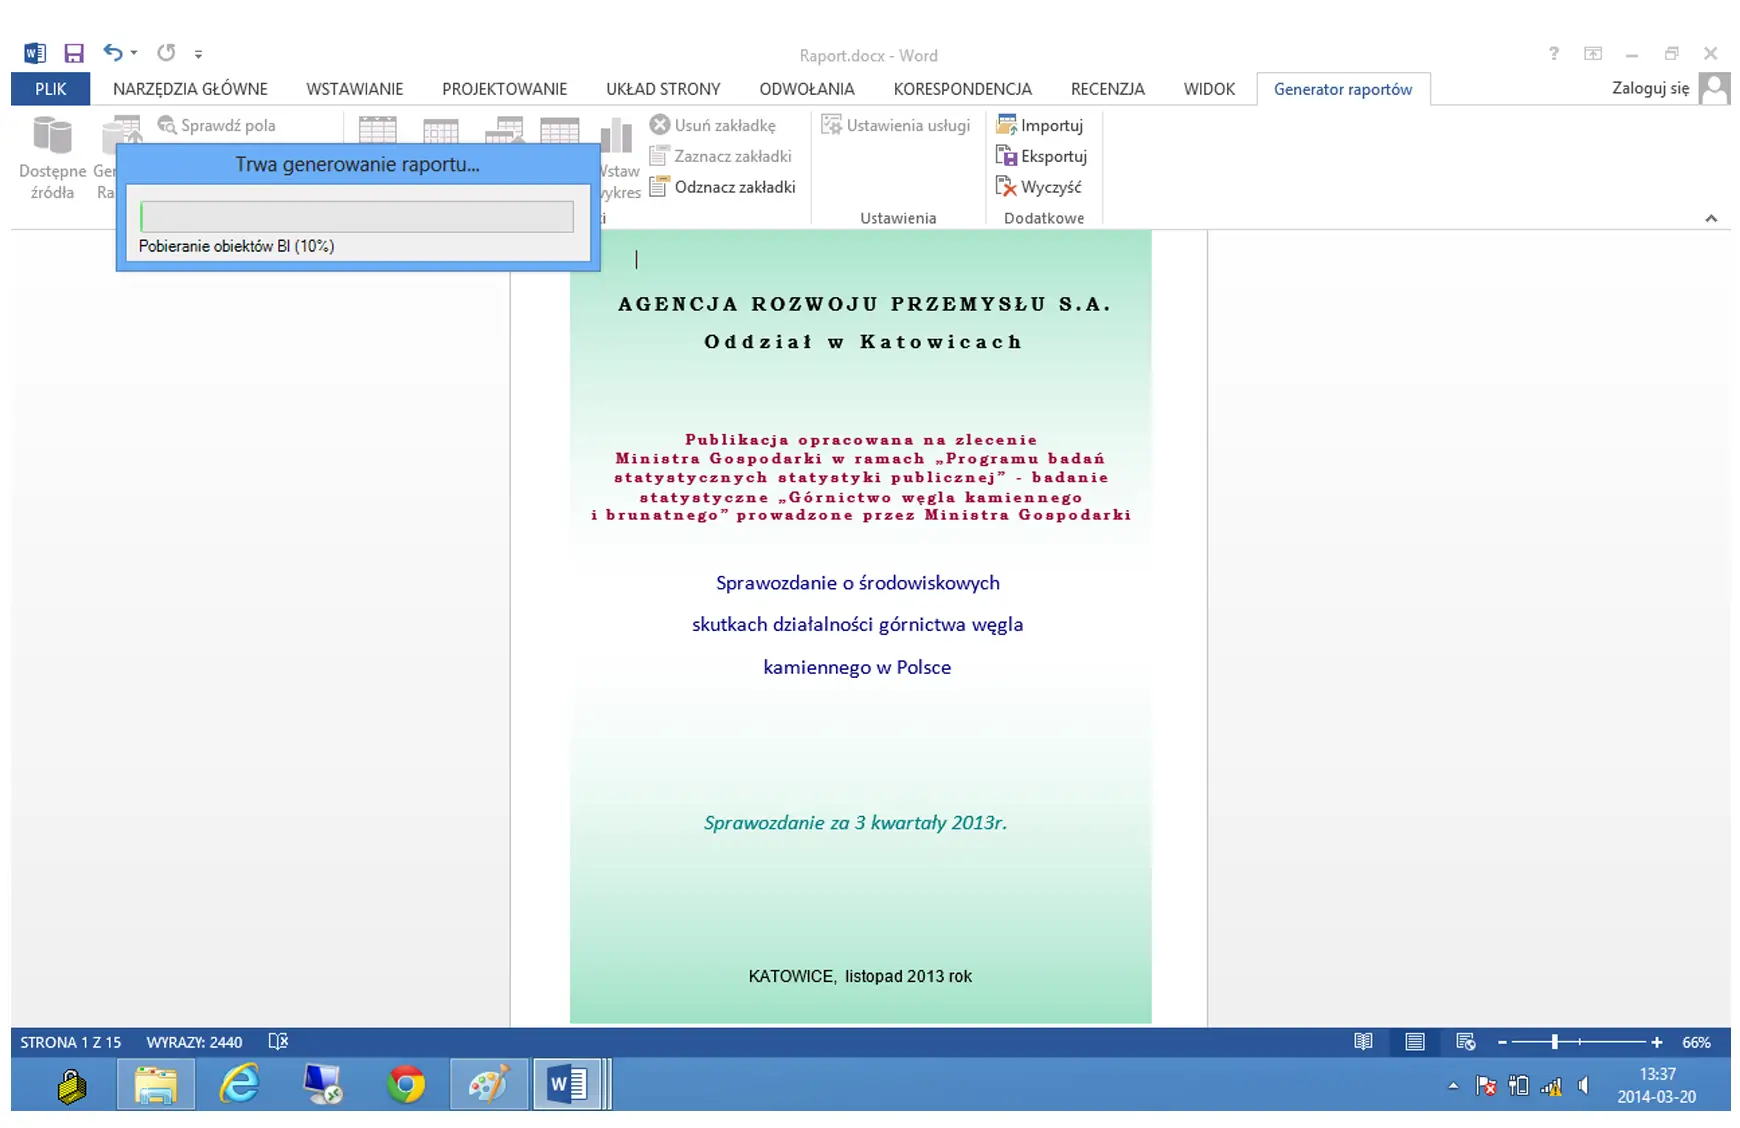Click Odznacz zakładki in ribbon

click(x=723, y=187)
